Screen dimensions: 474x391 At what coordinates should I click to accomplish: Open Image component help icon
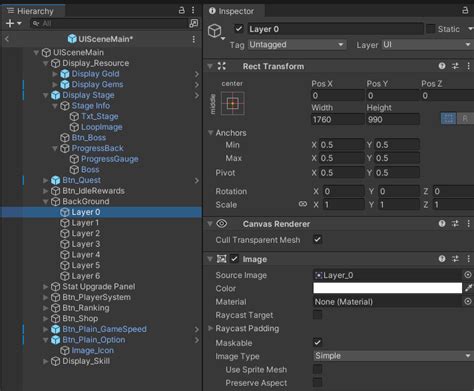pos(442,258)
